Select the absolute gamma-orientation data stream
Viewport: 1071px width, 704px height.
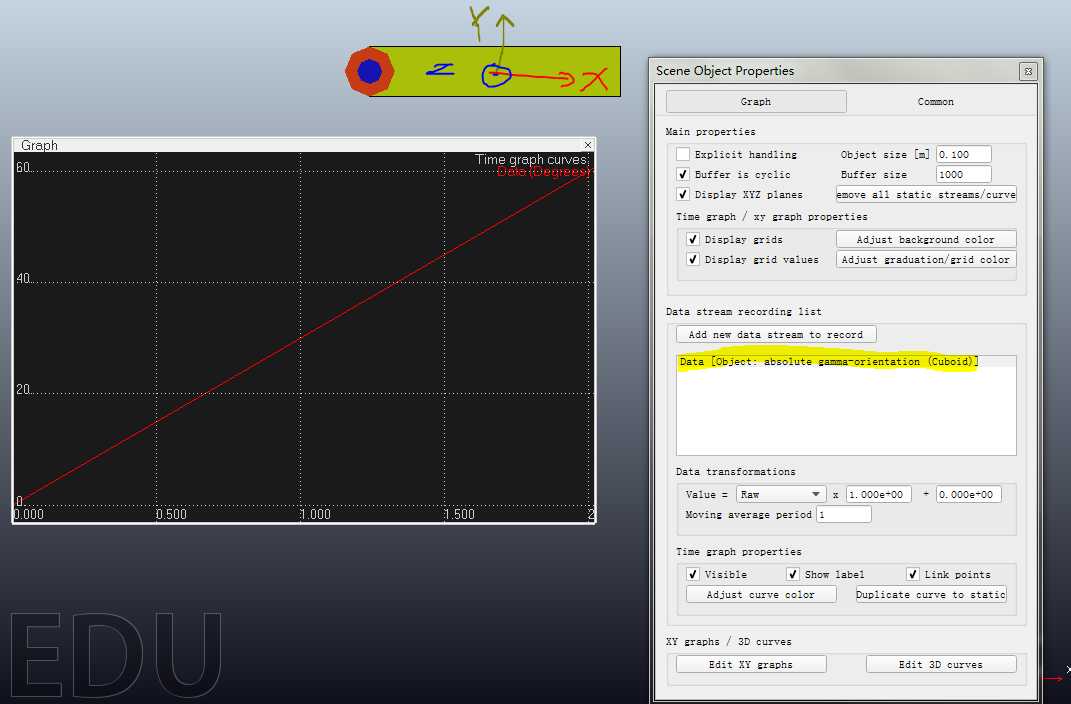(846, 361)
